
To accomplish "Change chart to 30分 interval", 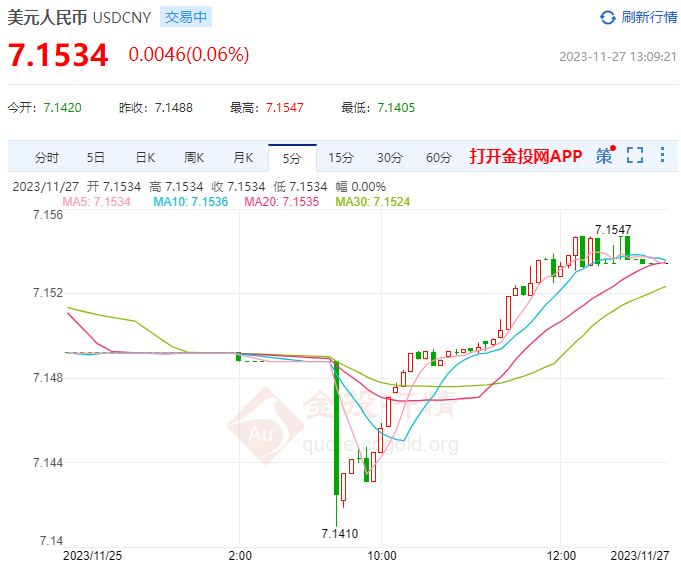I will (x=390, y=157).
